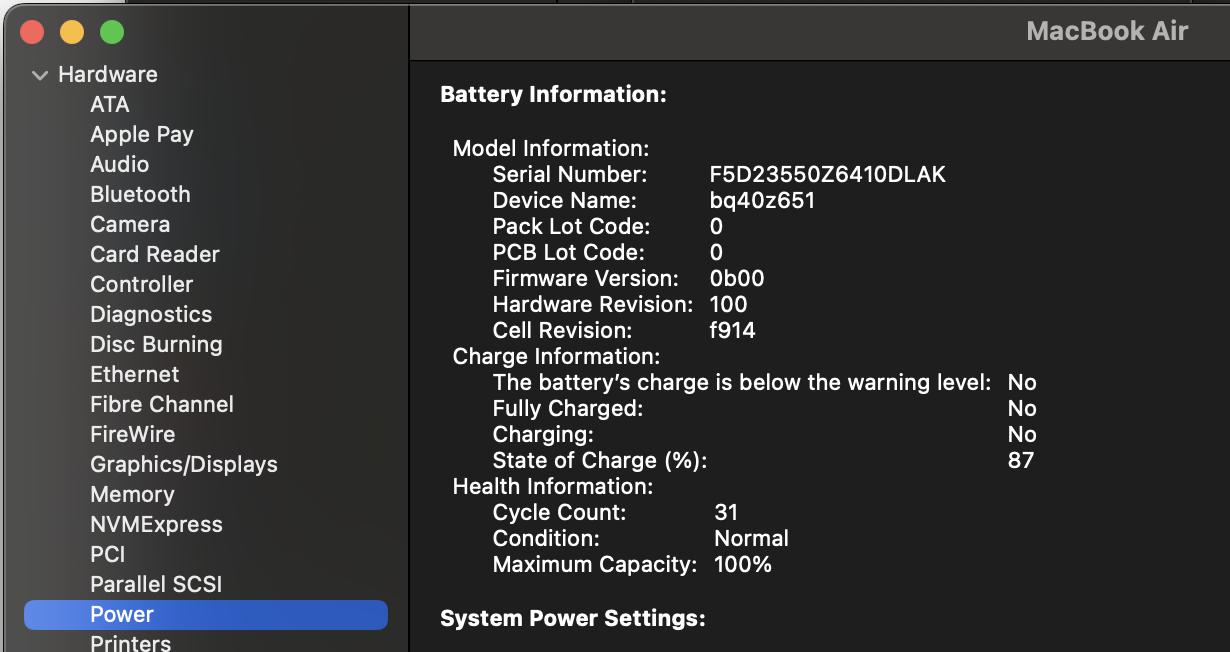This screenshot has width=1230, height=652.
Task: Click the Charging label
Action: coord(543,434)
